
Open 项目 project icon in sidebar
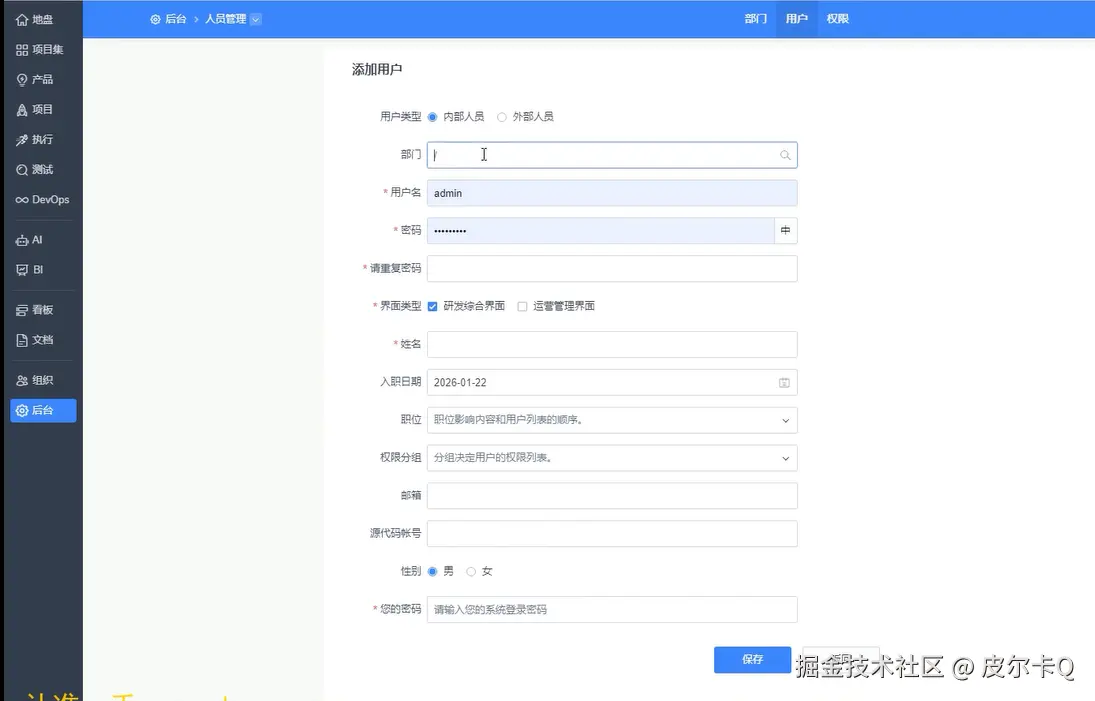coord(22,110)
